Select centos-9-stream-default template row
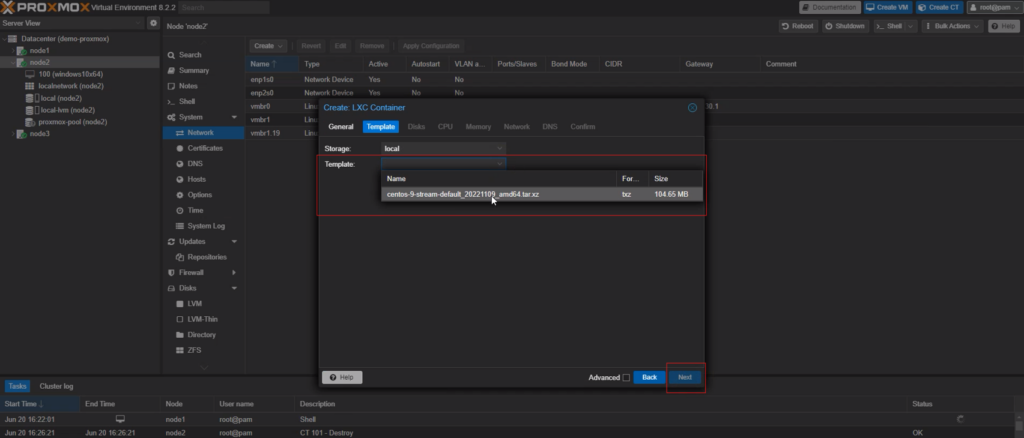 (x=542, y=195)
